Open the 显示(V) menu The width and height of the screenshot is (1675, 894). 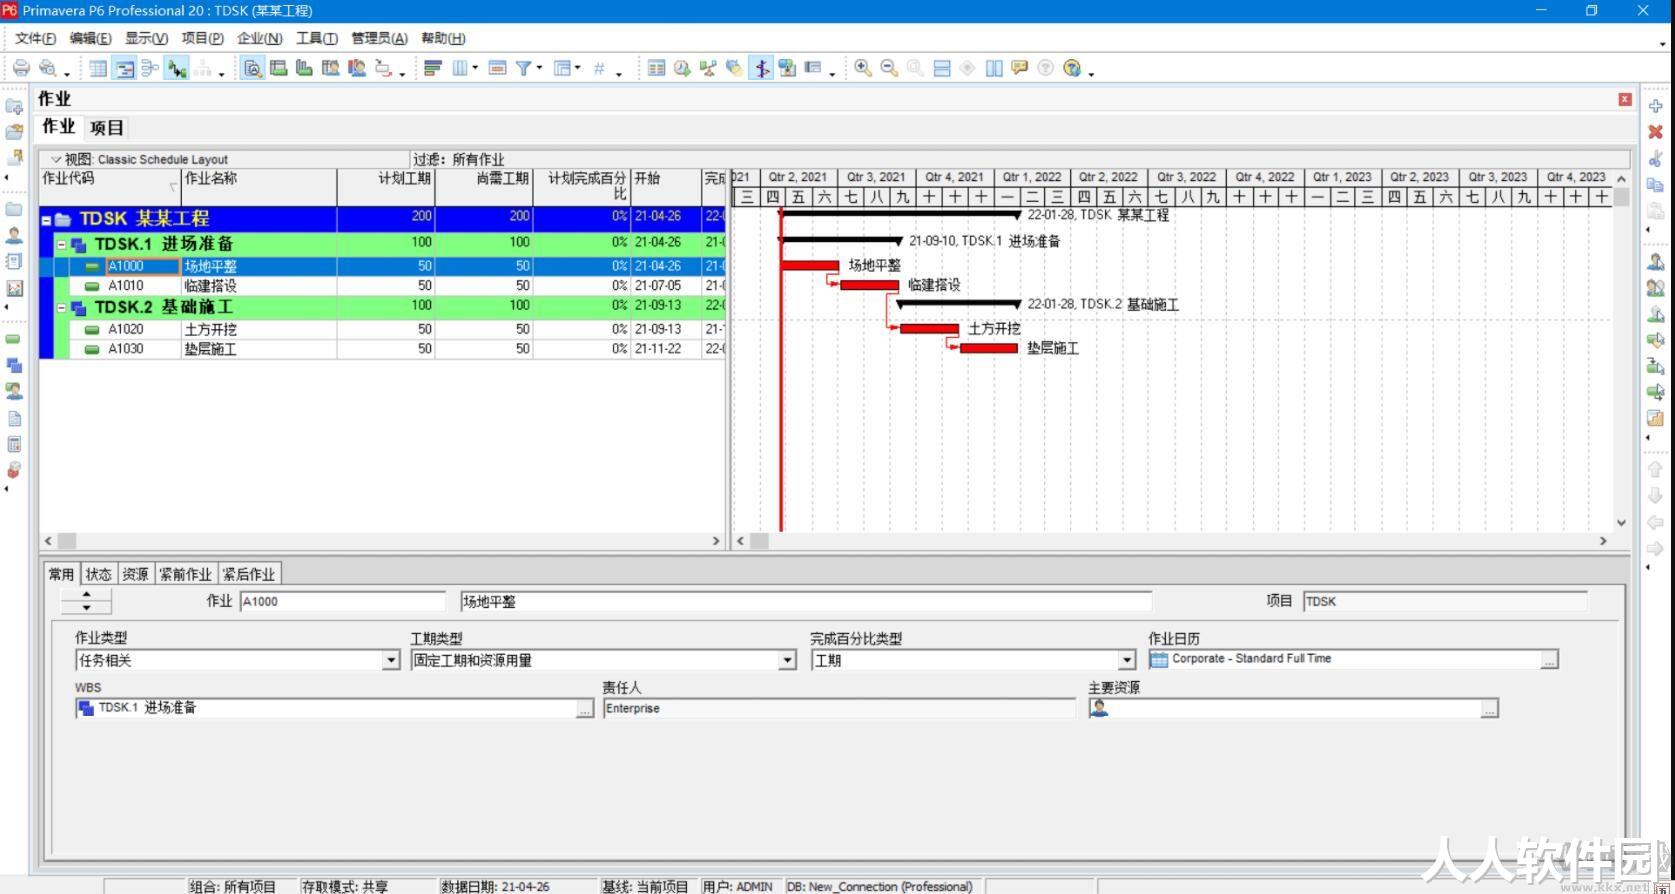point(146,38)
